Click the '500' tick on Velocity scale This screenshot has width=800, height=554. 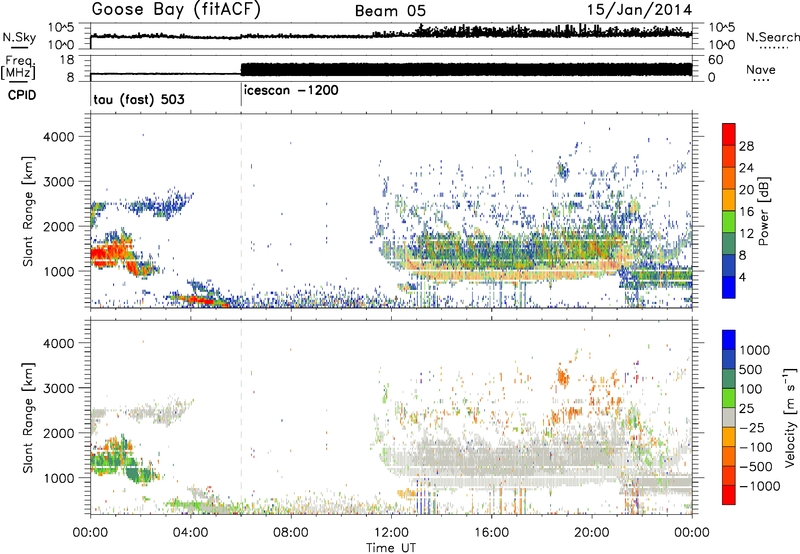coord(751,369)
